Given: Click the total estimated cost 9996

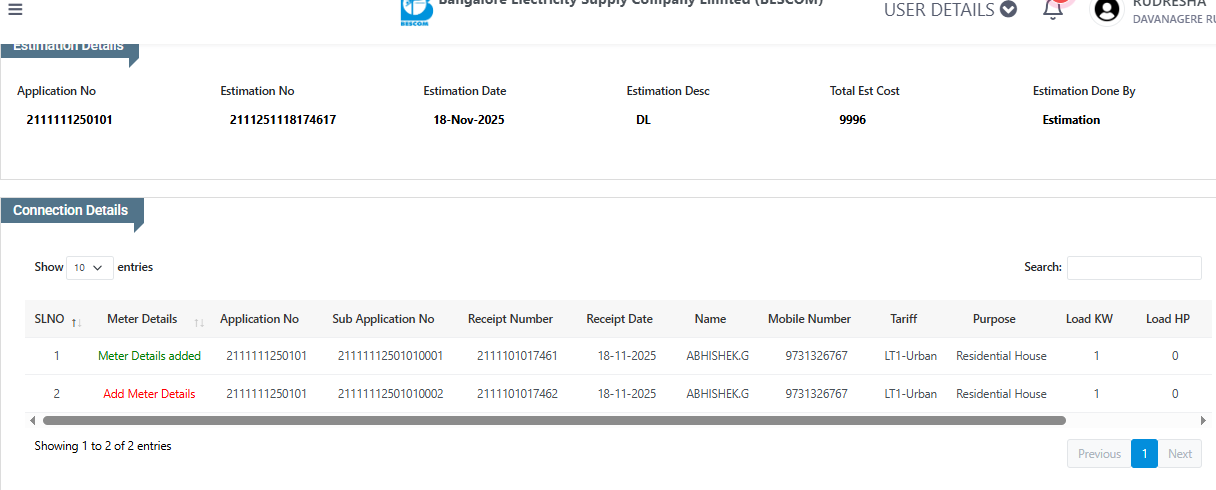Looking at the screenshot, I should coord(852,120).
